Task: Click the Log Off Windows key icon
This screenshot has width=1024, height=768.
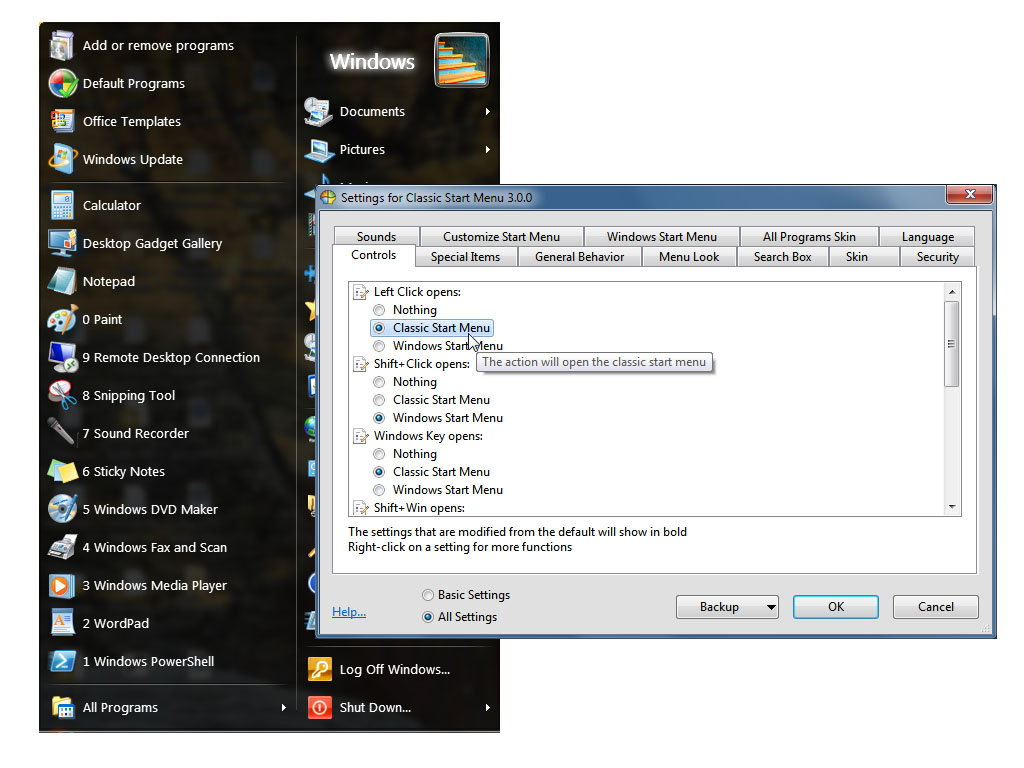Action: (x=319, y=670)
